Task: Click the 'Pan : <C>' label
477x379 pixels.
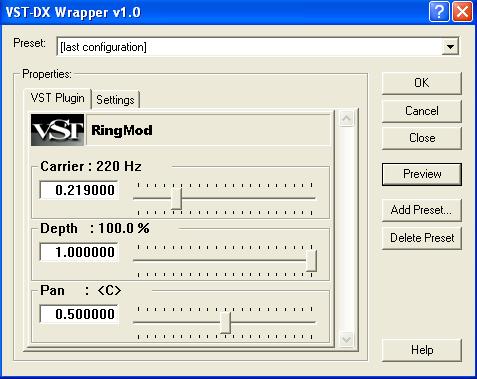Action: [x=81, y=290]
